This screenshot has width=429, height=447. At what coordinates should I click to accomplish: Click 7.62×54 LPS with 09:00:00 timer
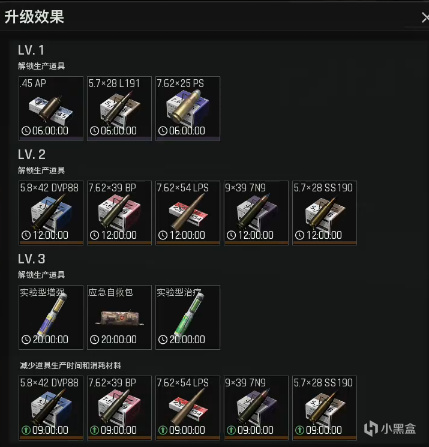pyautogui.click(x=188, y=408)
